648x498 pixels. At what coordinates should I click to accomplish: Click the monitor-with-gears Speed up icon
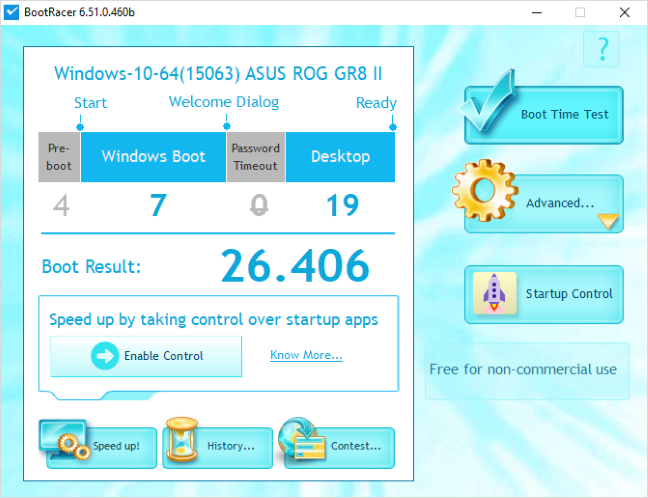coord(64,440)
